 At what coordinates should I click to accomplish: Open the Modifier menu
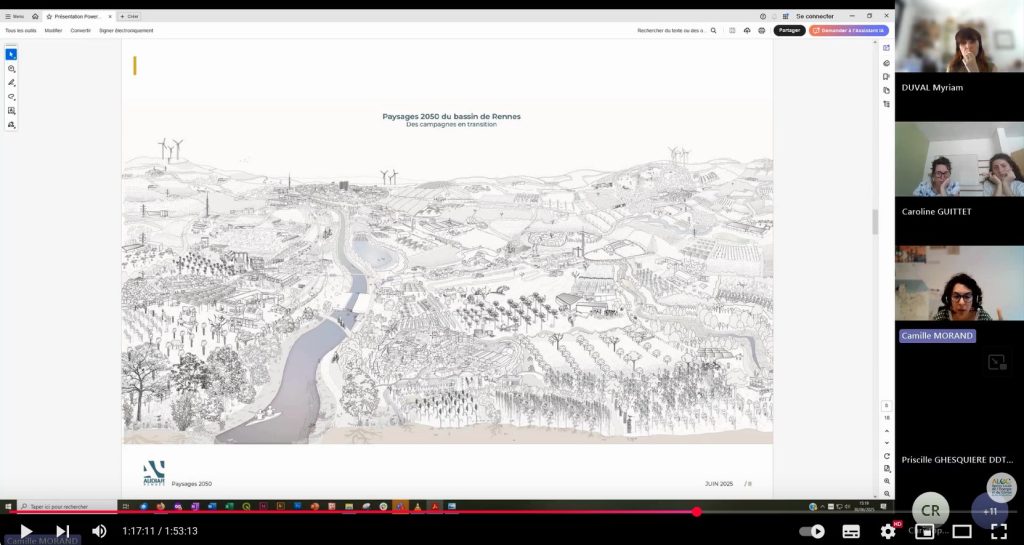coord(54,31)
